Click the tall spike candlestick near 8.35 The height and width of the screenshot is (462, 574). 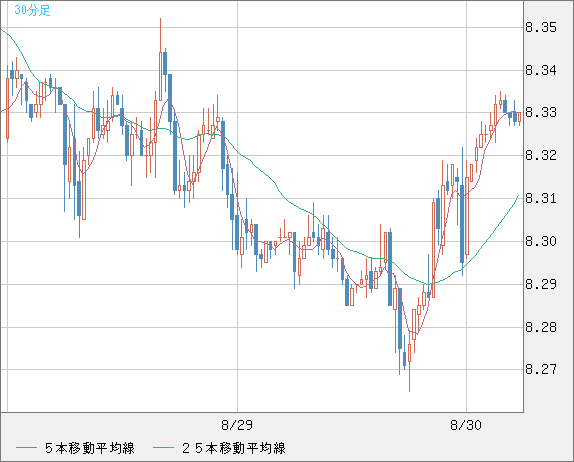coord(160,59)
